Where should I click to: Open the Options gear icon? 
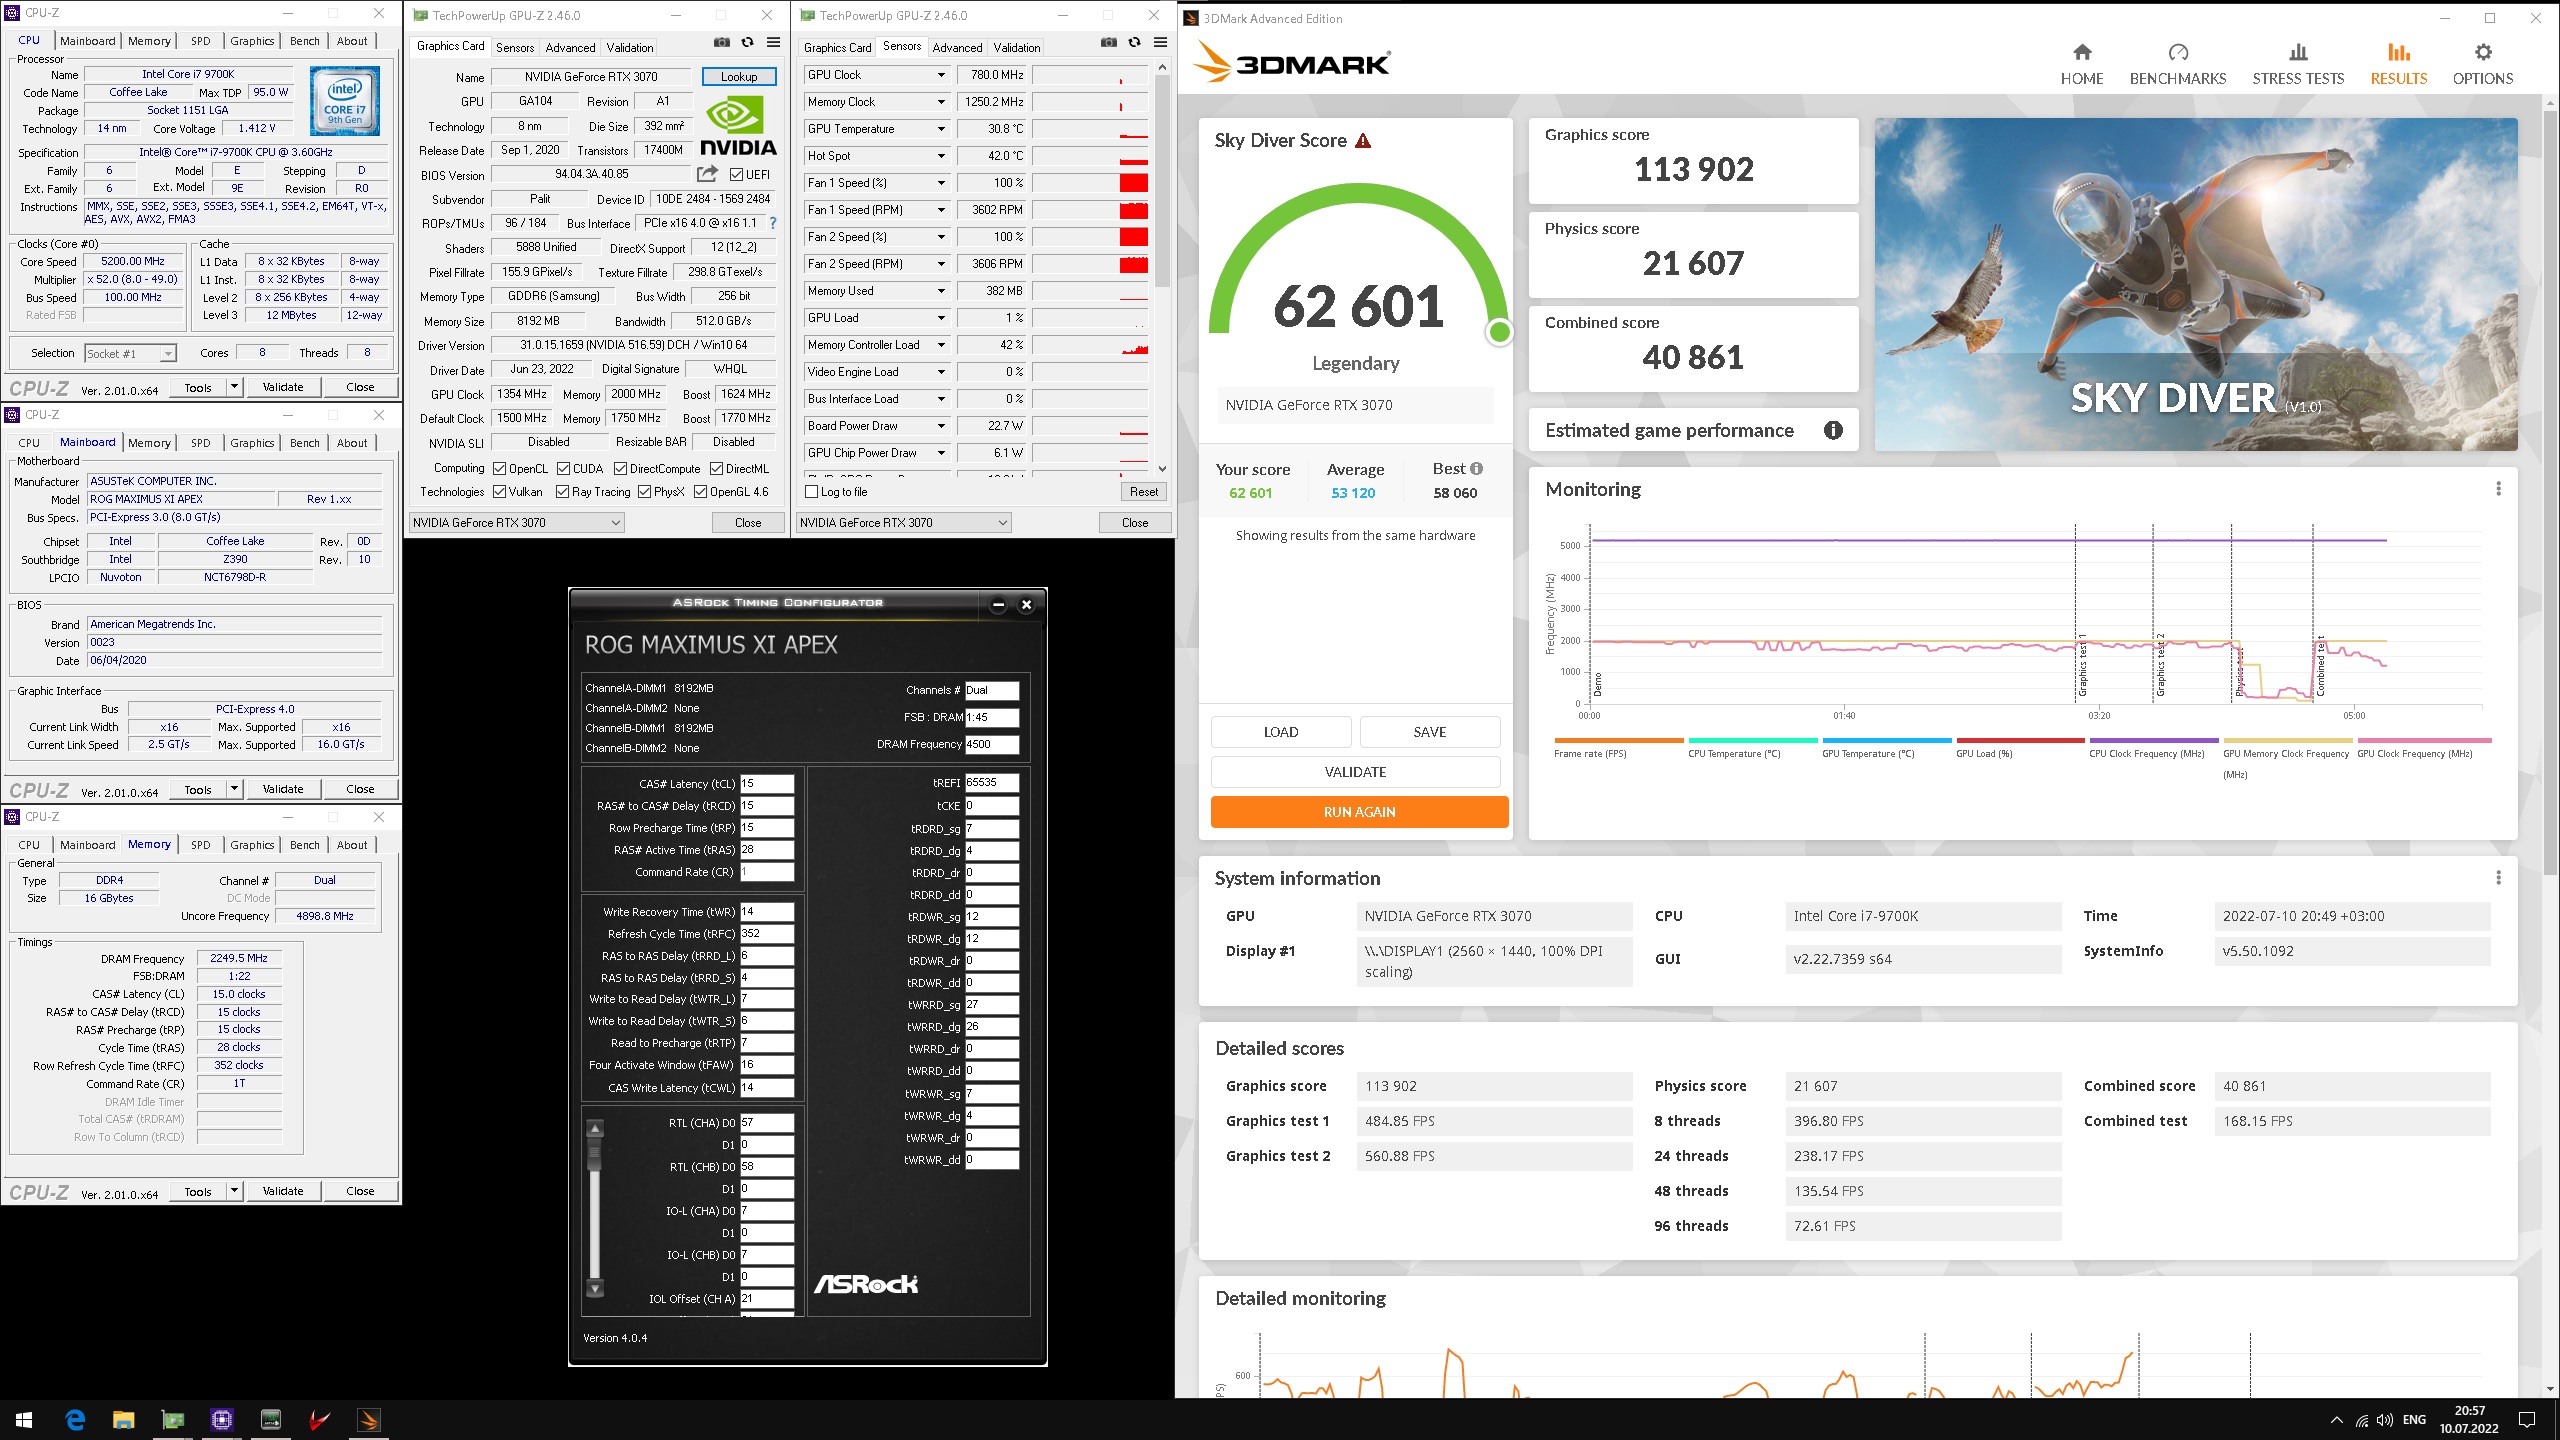tap(2483, 52)
